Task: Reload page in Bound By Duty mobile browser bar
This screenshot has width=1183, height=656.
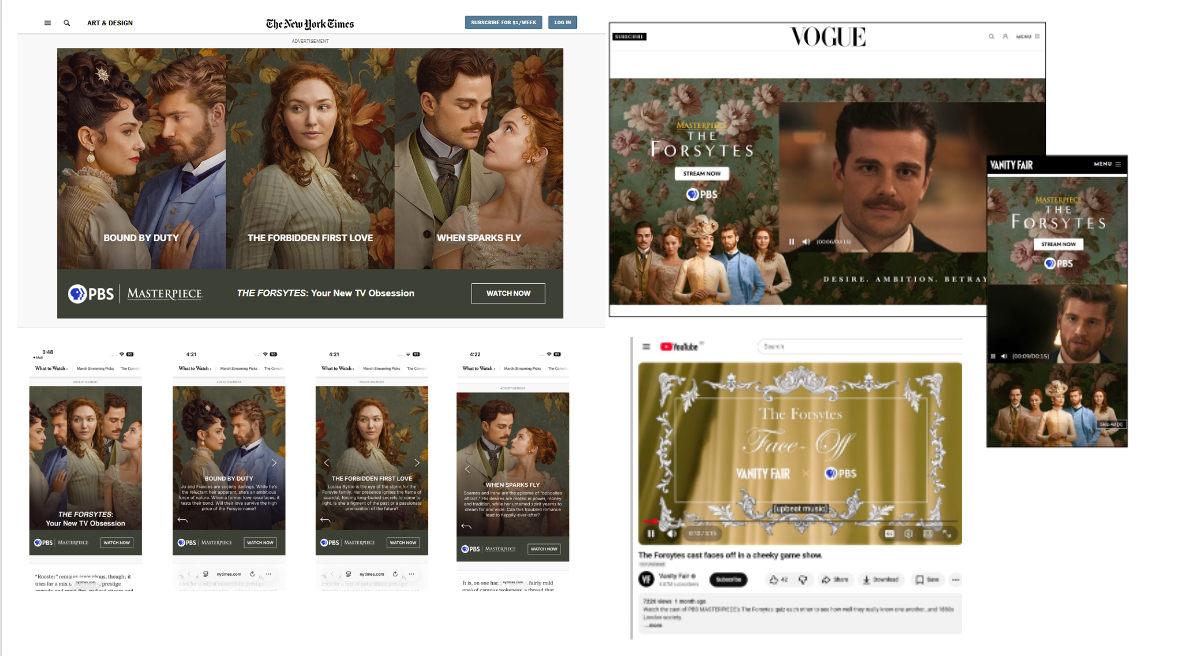Action: tap(253, 574)
